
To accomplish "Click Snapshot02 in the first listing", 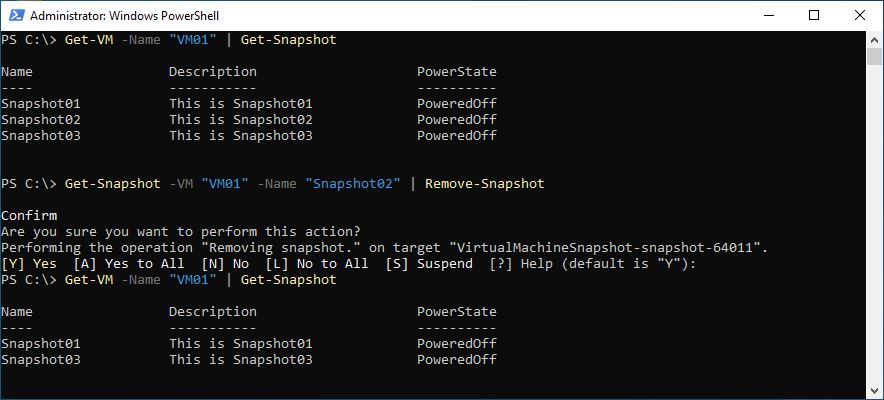I will click(x=41, y=119).
